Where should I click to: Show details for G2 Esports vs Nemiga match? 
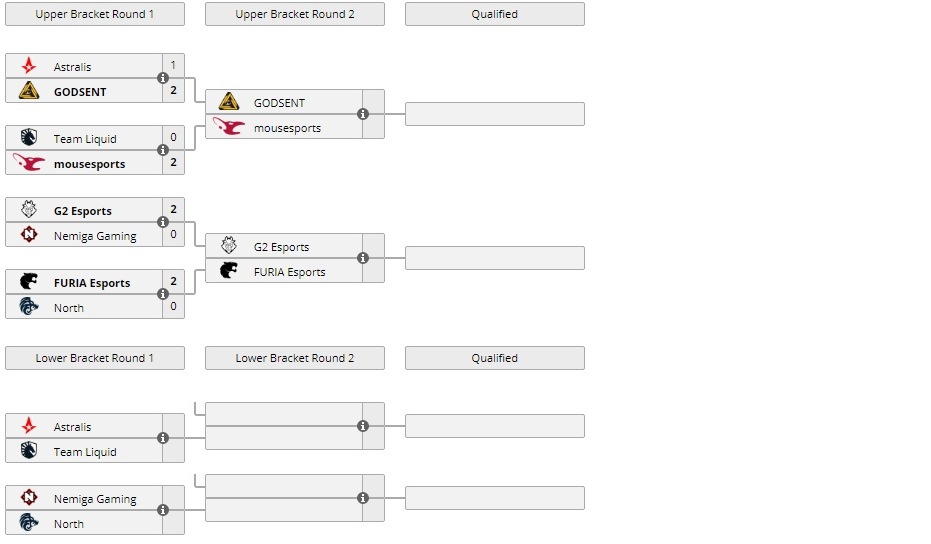[163, 222]
